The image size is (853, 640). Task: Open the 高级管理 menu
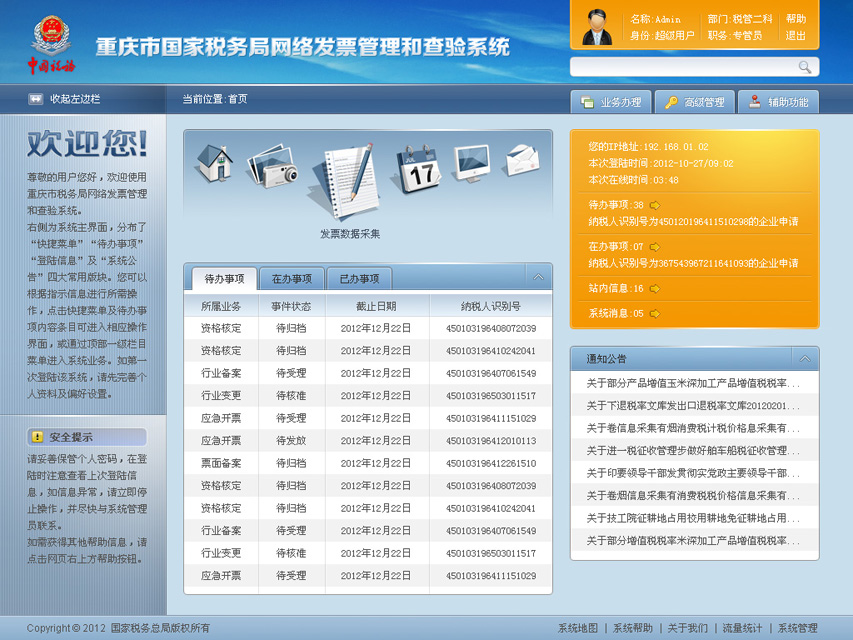[x=695, y=102]
